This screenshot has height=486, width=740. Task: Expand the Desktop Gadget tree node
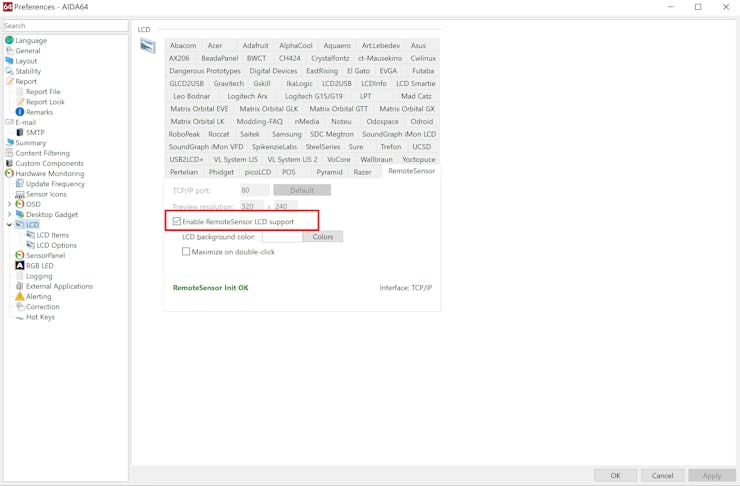9,214
